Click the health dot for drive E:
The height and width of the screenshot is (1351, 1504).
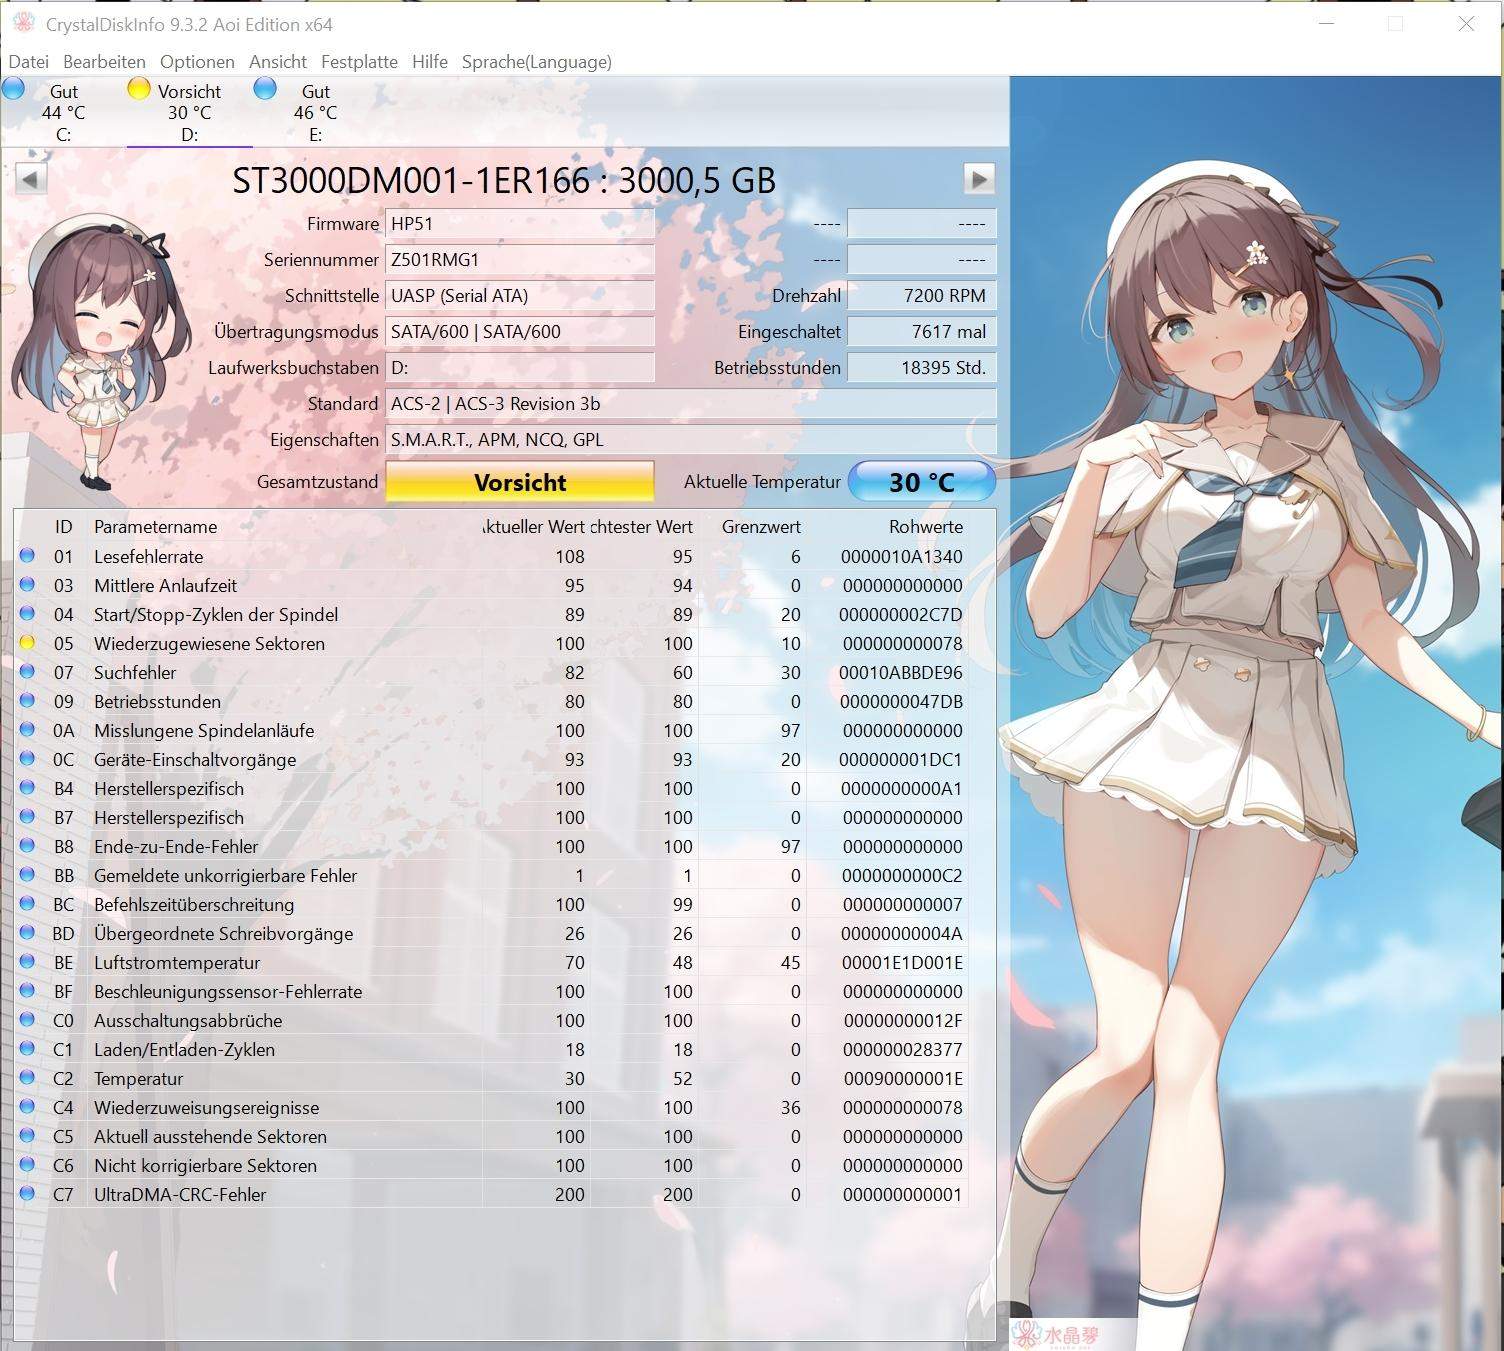click(x=265, y=89)
